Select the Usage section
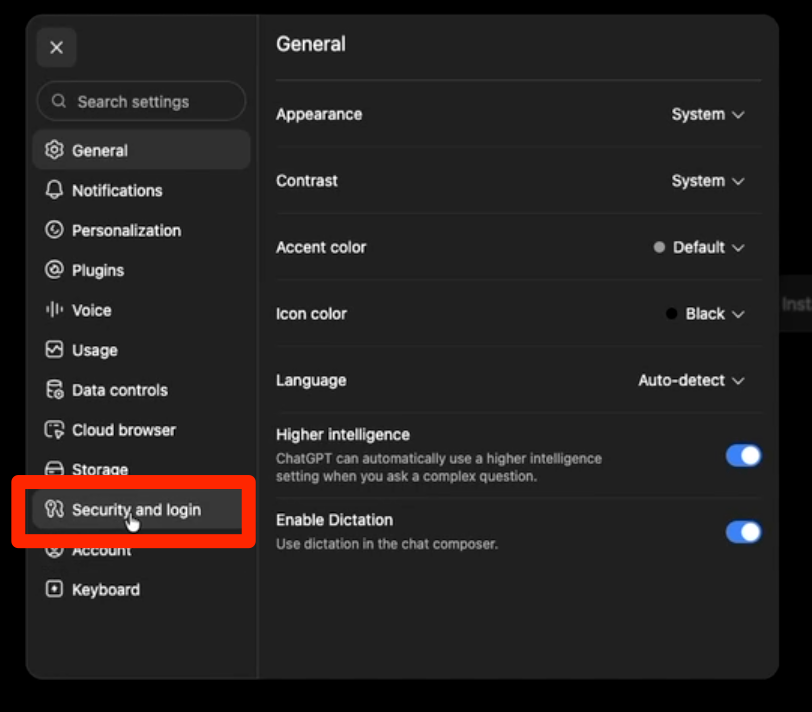812x712 pixels. (141, 350)
